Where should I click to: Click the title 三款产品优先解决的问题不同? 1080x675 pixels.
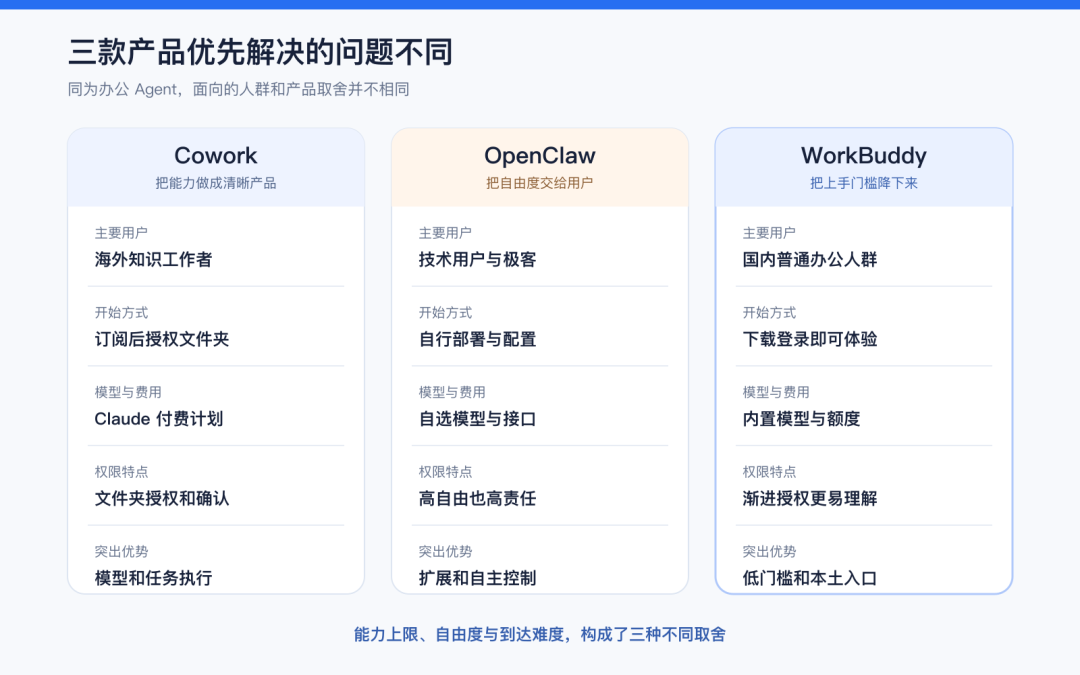[x=260, y=52]
